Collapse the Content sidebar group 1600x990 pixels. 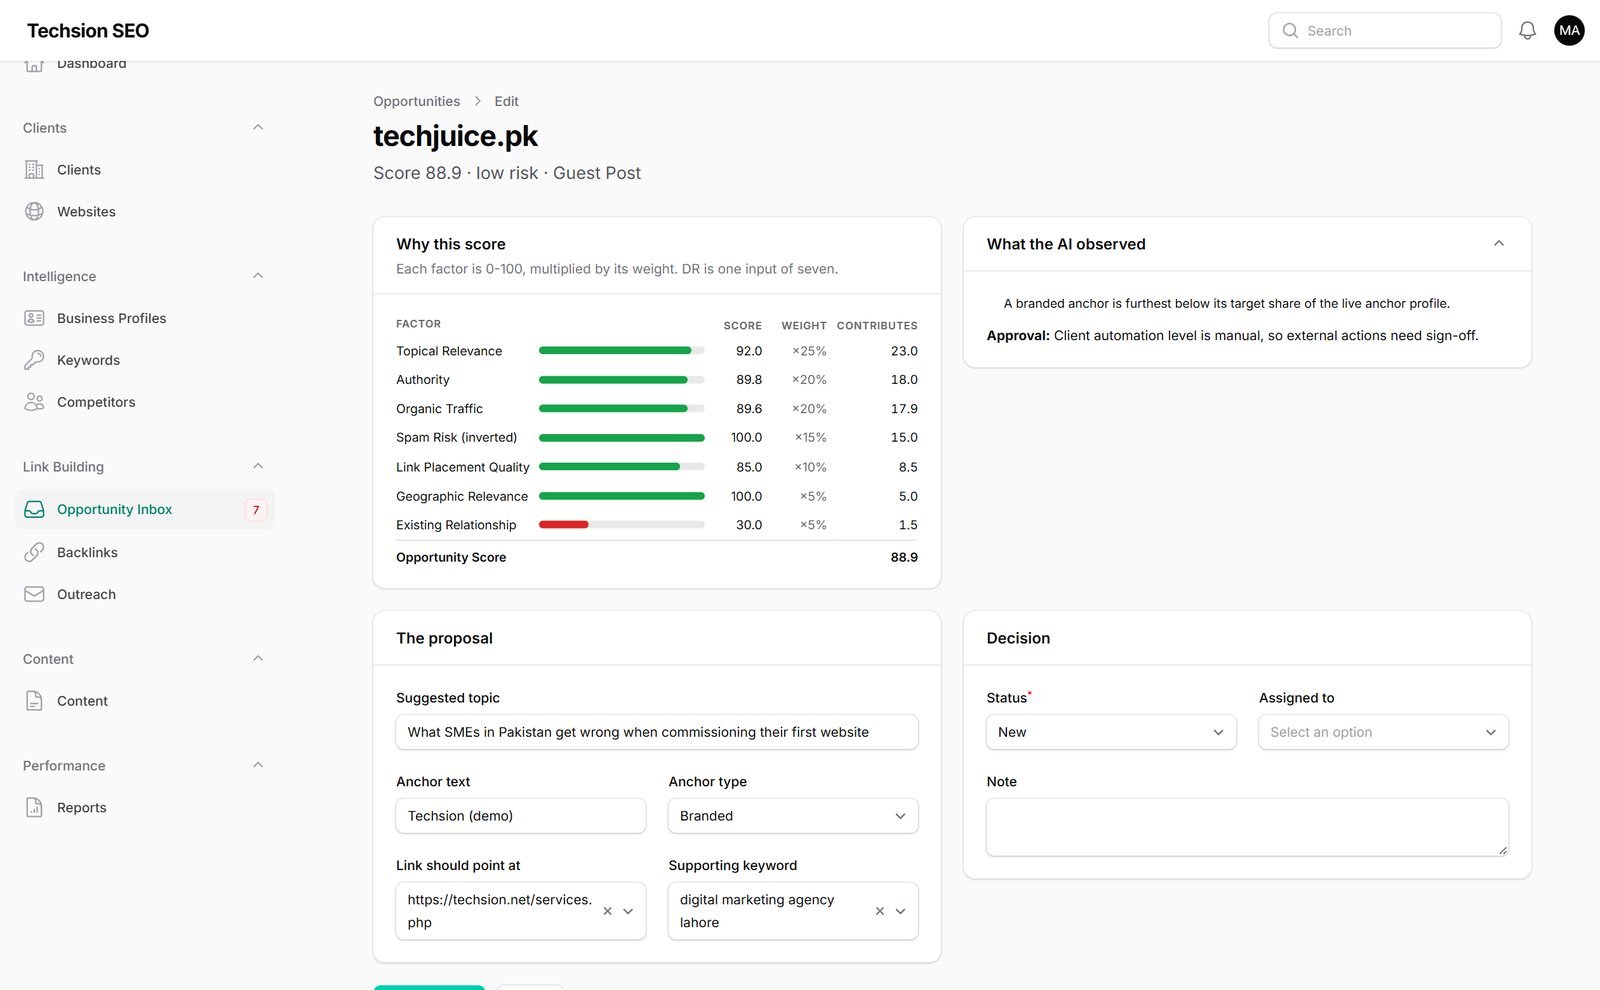[x=258, y=658]
